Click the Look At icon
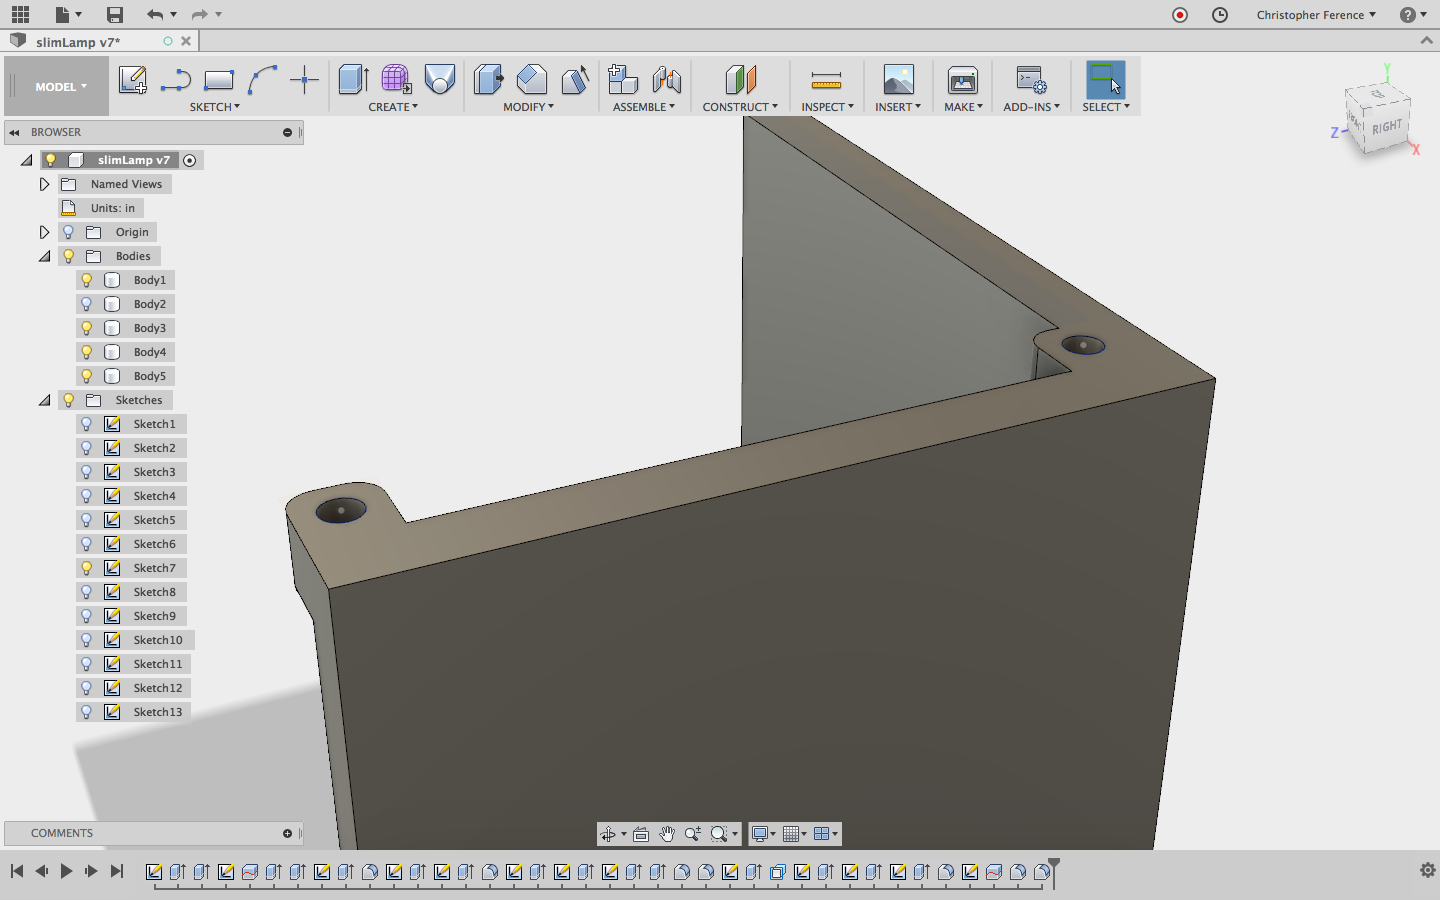This screenshot has height=900, width=1440. tap(641, 834)
